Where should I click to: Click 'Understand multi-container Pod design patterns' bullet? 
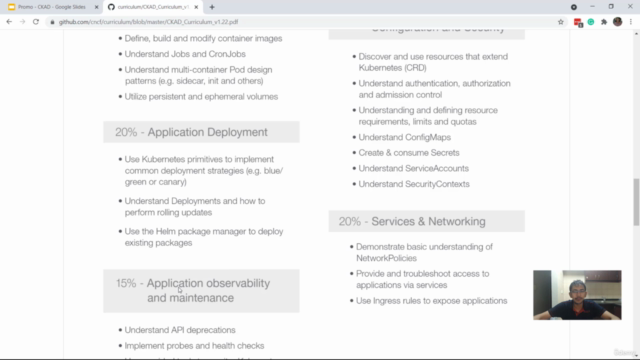[x=198, y=75]
